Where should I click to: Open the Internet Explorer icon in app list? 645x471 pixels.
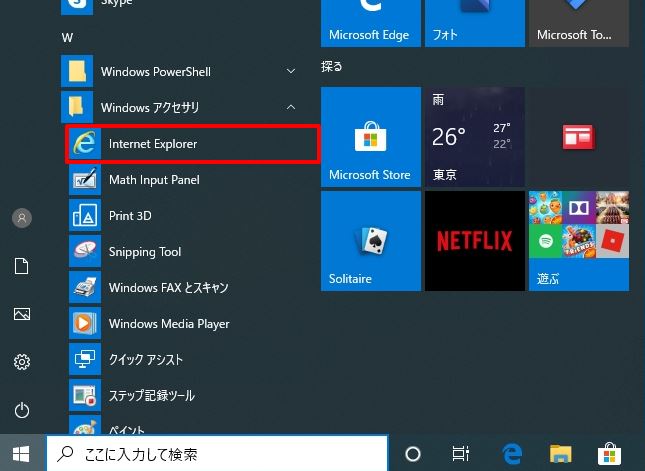point(85,144)
